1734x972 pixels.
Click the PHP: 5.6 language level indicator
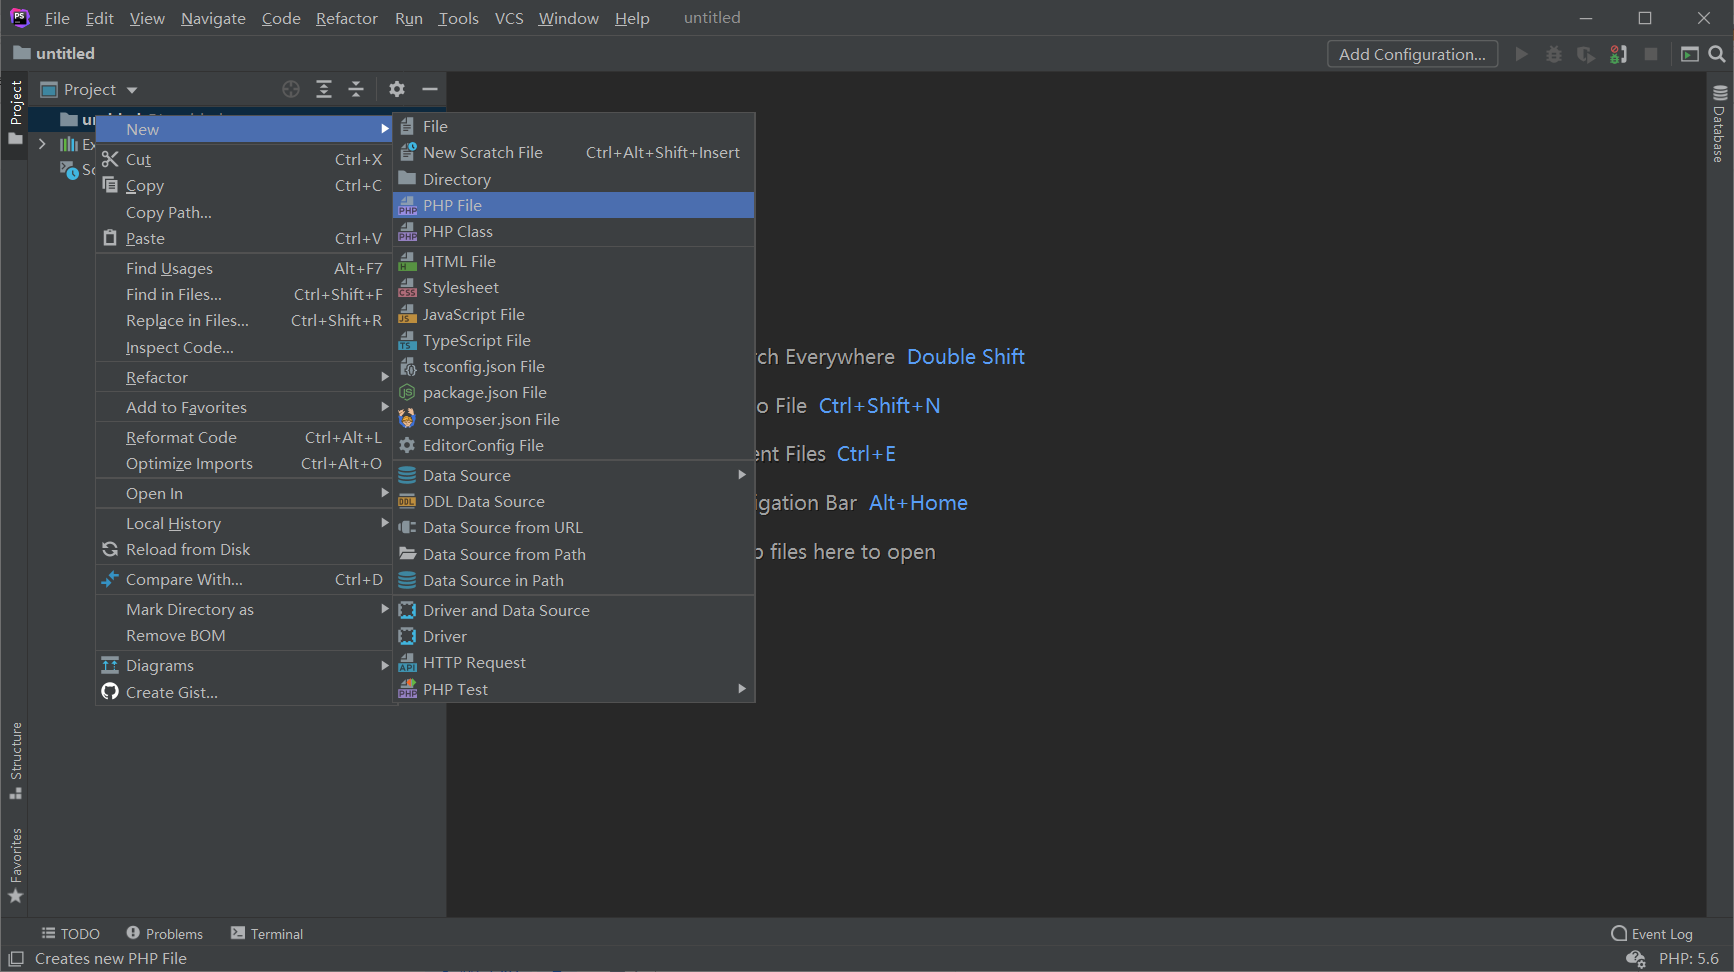click(1689, 958)
